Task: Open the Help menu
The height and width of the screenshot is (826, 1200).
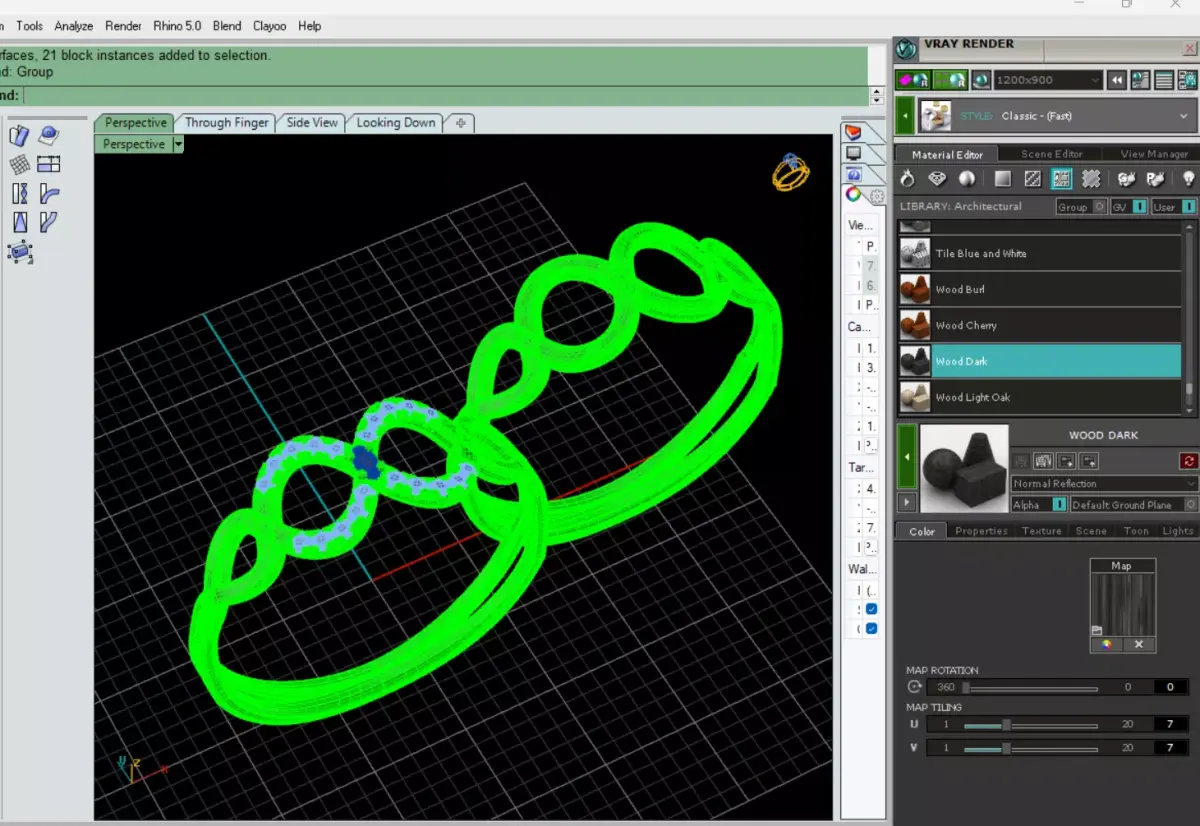Action: tap(309, 26)
